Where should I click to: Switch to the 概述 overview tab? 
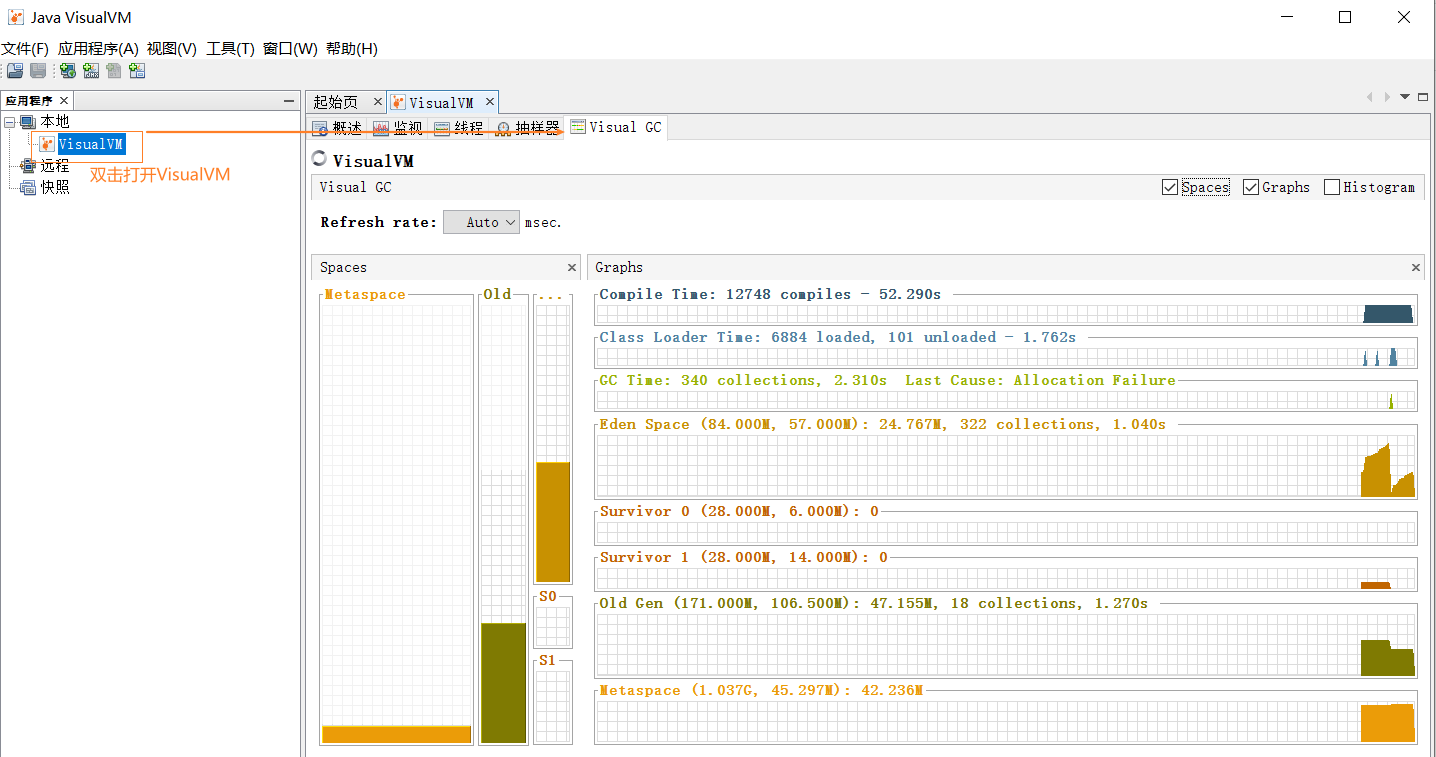pyautogui.click(x=337, y=128)
